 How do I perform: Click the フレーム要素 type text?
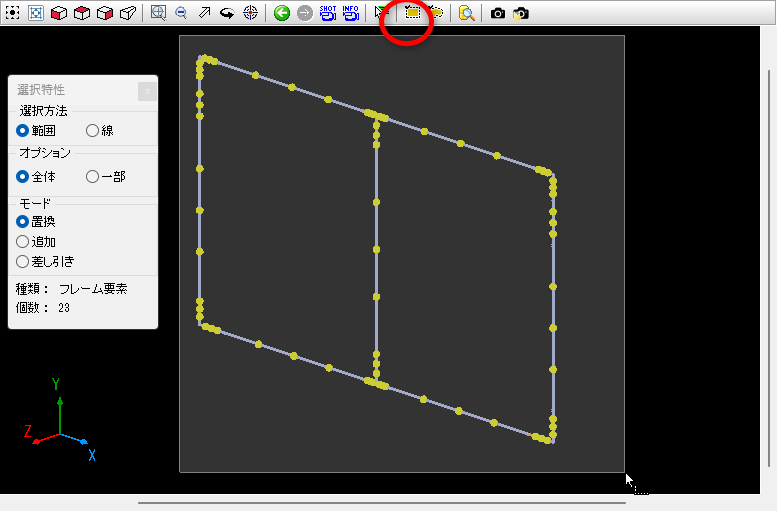(93, 288)
